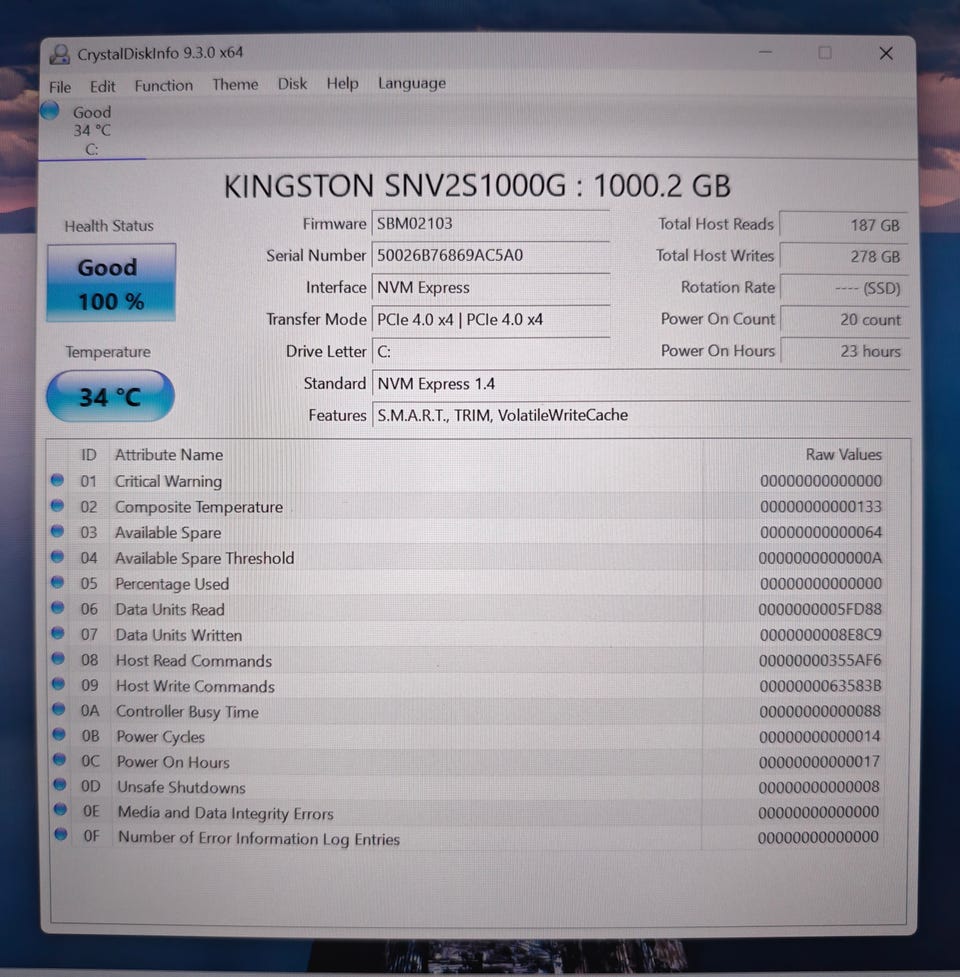960x977 pixels.
Task: Open the Edit menu
Action: 102,86
